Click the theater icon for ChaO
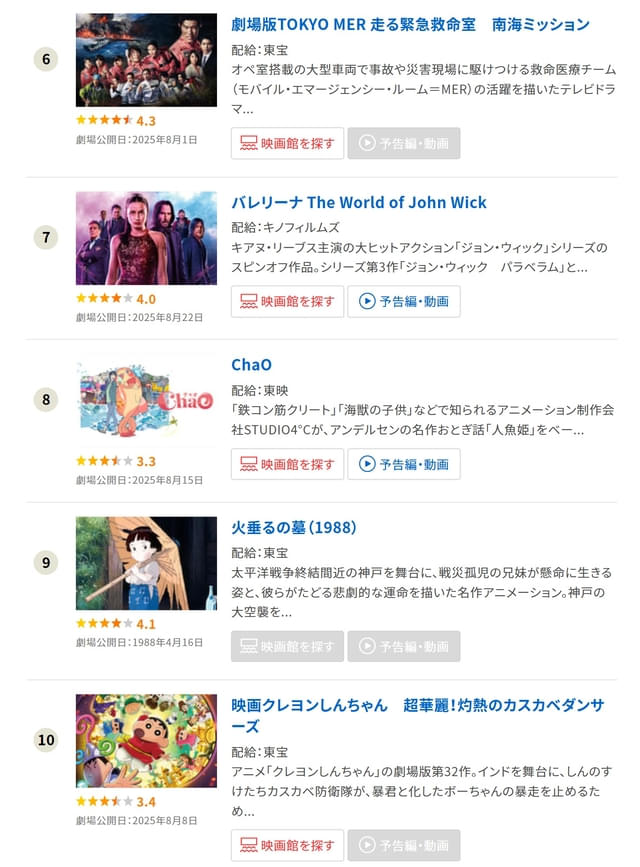The width and height of the screenshot is (640, 867). [x=249, y=464]
